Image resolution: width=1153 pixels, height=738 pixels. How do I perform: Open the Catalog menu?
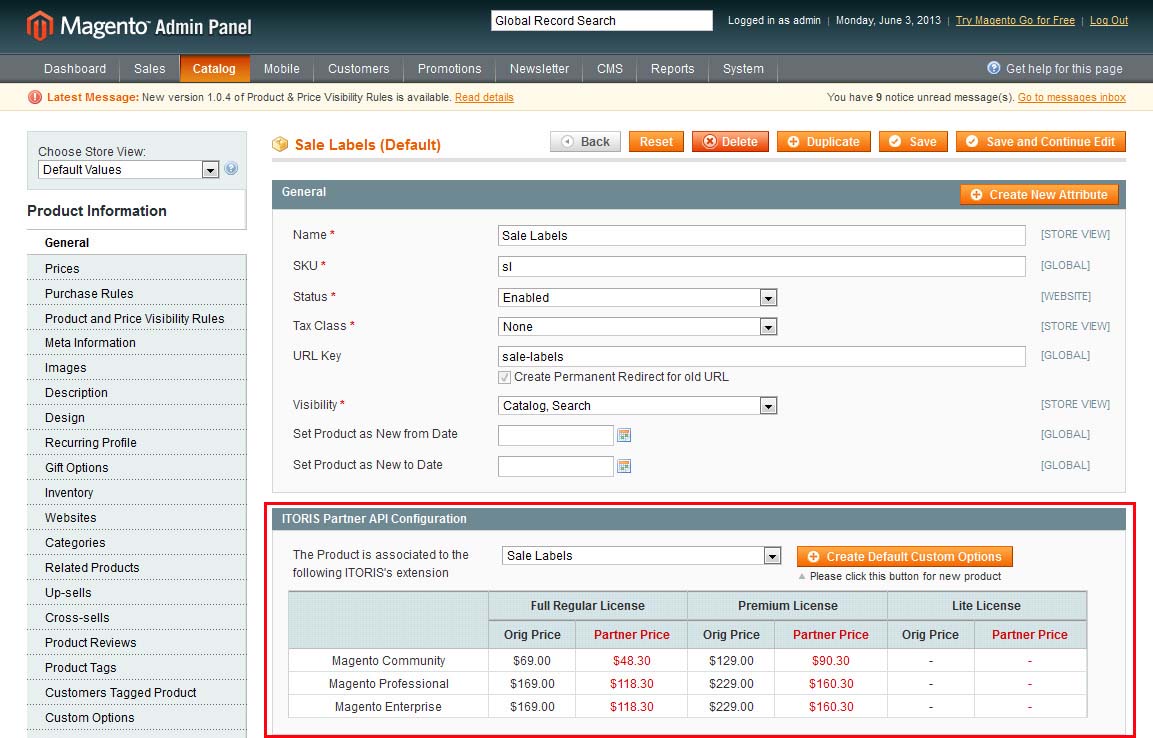coord(214,68)
